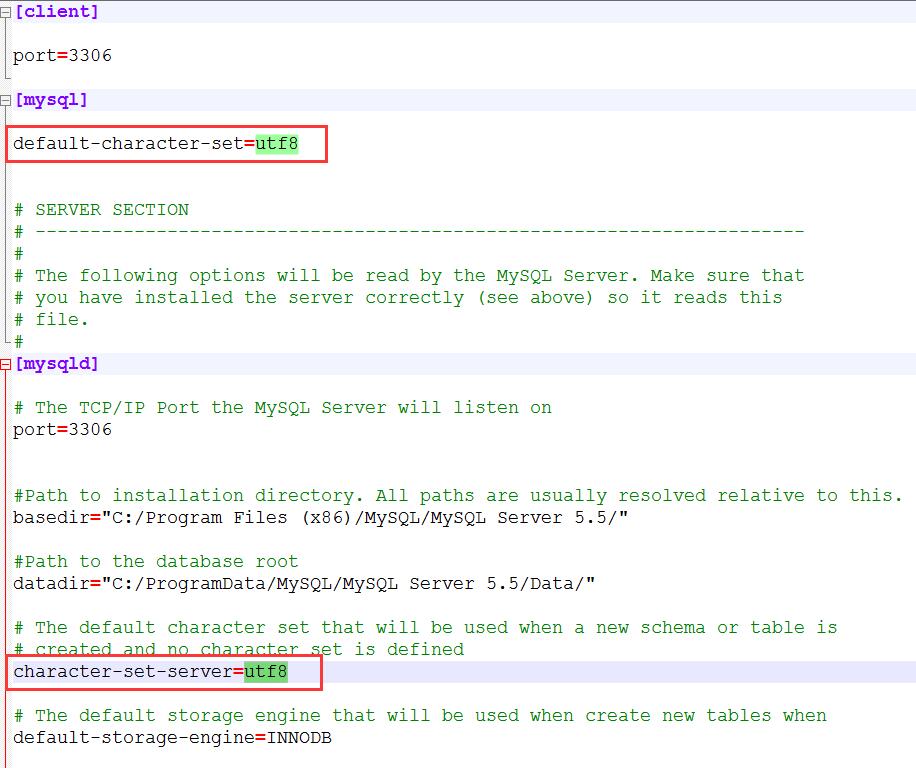Collapse the [mysqld] section fold marker
This screenshot has height=768, width=916.
pos(5,364)
